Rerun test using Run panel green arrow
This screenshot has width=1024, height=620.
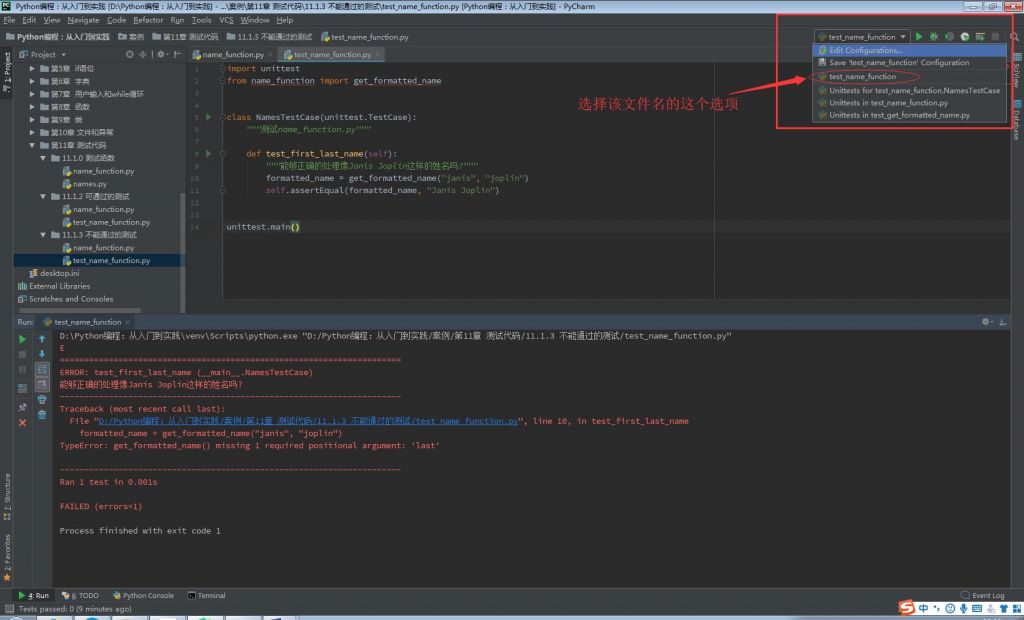[22, 340]
